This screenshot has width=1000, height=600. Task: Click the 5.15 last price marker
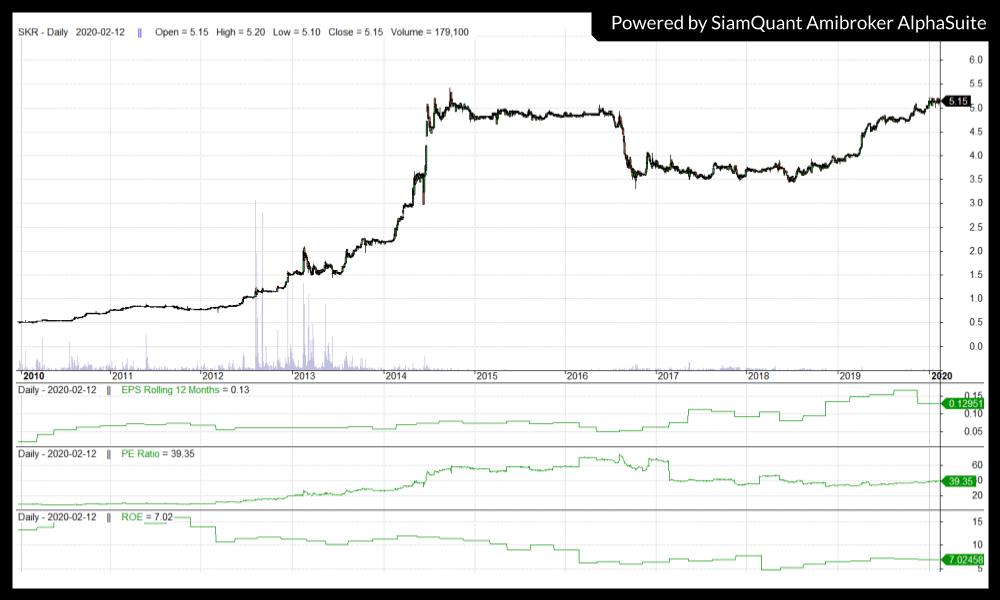click(x=958, y=102)
